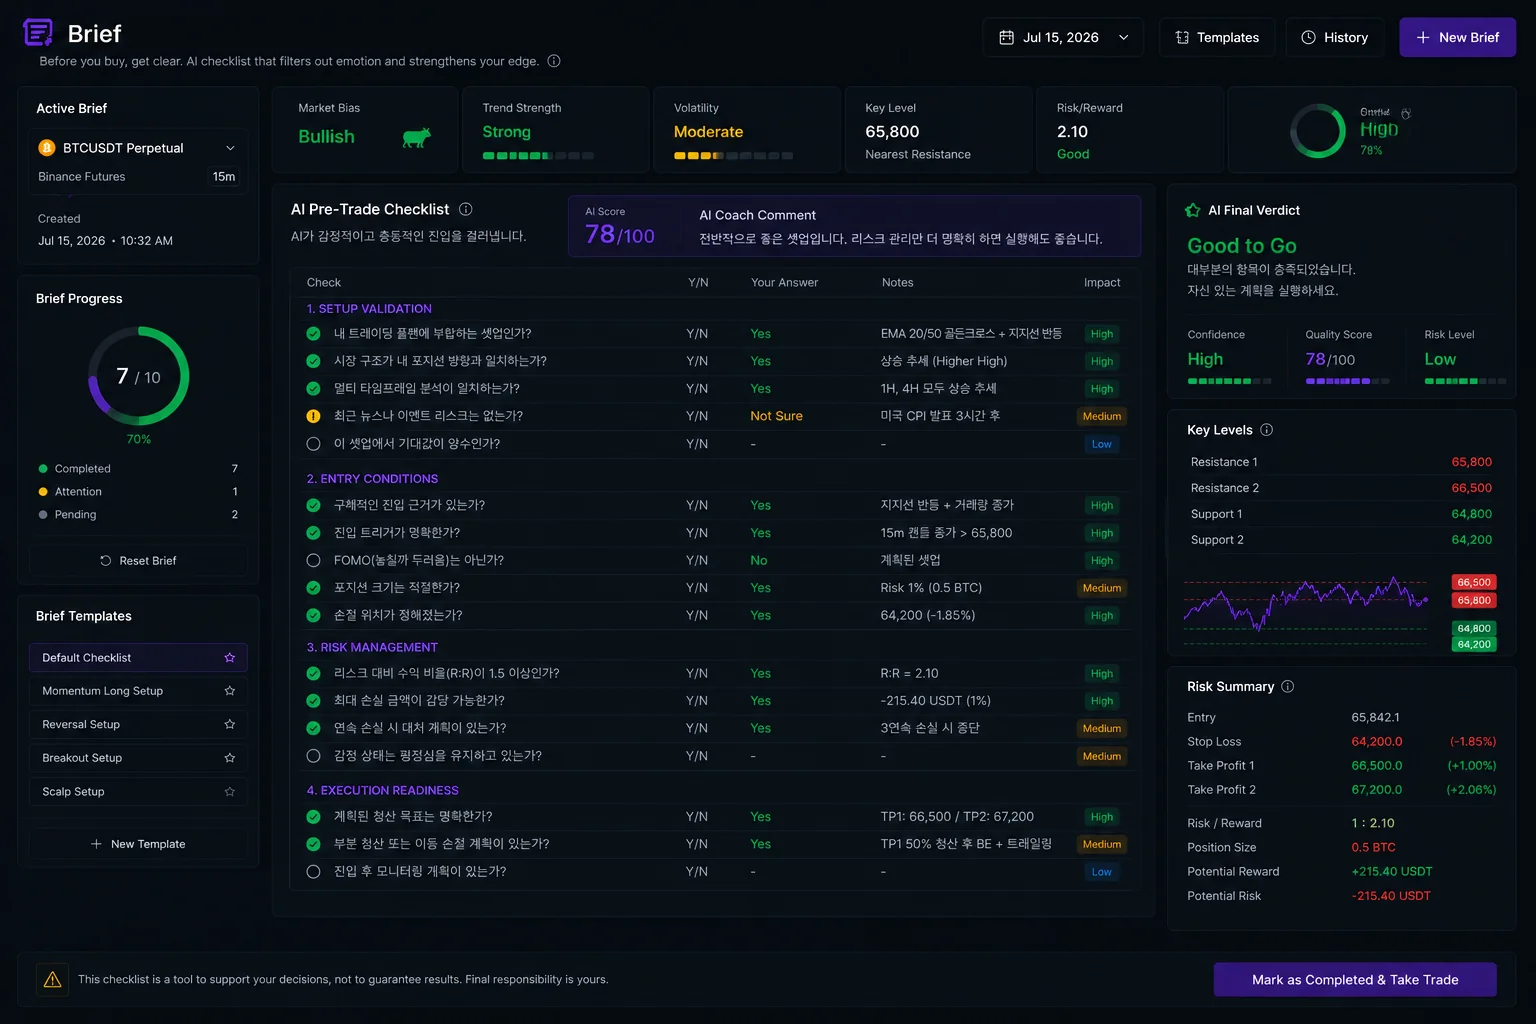This screenshot has height=1024, width=1536.
Task: Click the info icon beside the header tagline
Action: [554, 61]
